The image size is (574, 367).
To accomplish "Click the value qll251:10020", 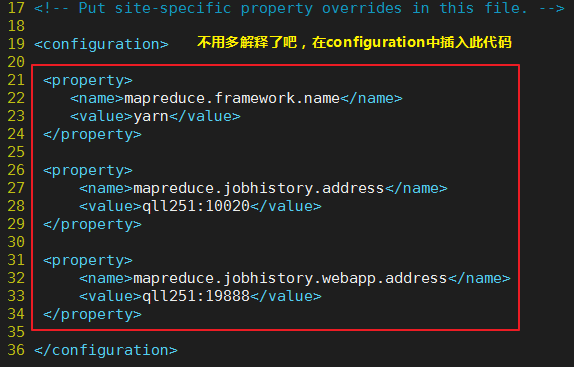I will (196, 206).
